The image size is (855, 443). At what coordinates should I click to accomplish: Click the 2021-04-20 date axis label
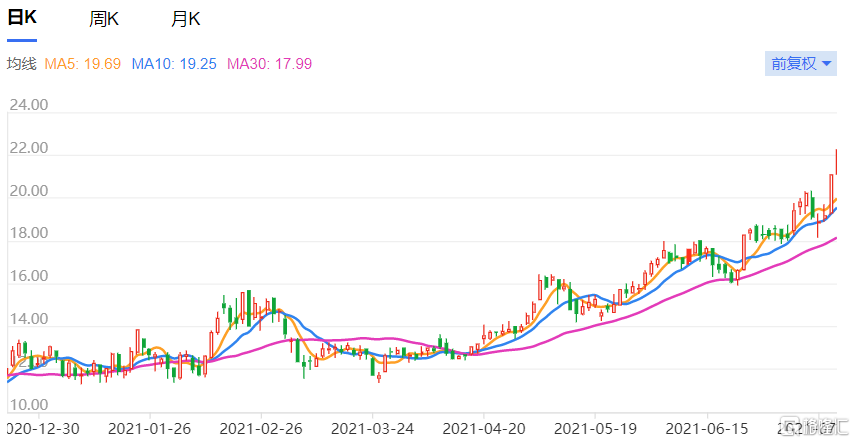483,428
